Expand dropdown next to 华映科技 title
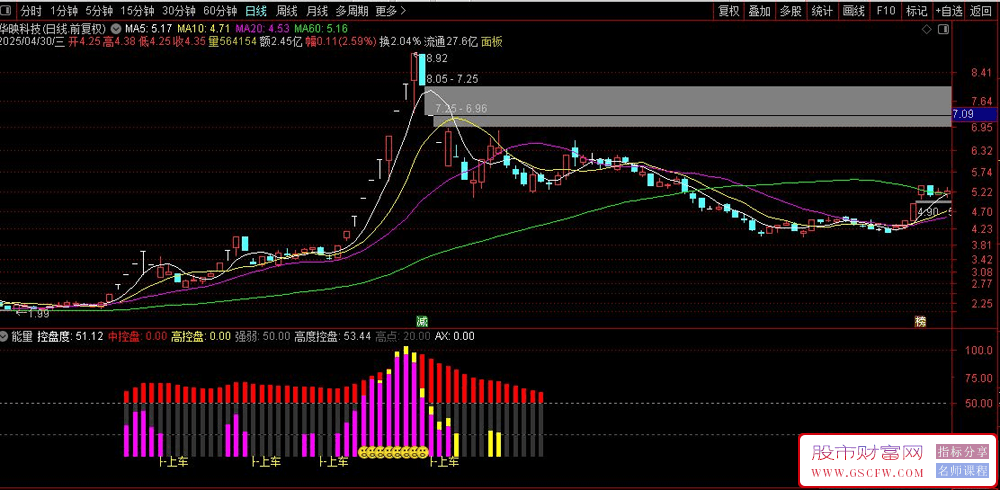This screenshot has width=1000, height=490. pyautogui.click(x=116, y=29)
